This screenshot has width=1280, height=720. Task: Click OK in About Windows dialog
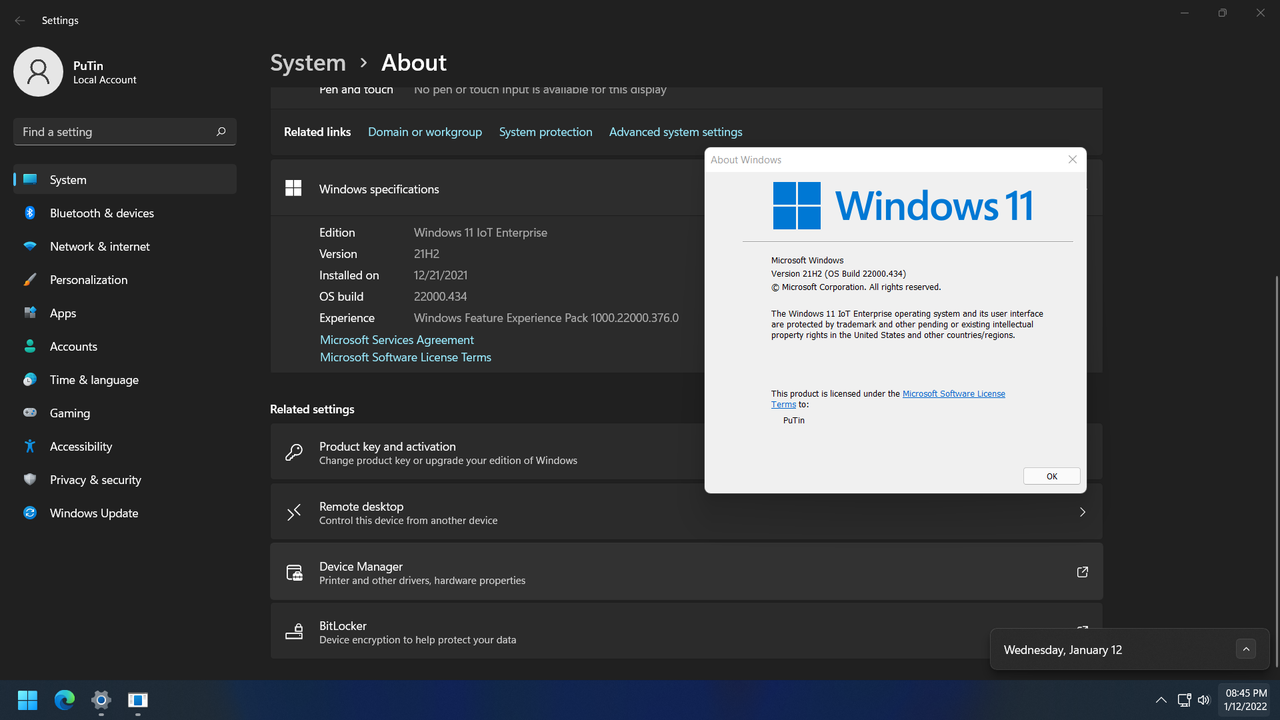point(1051,476)
